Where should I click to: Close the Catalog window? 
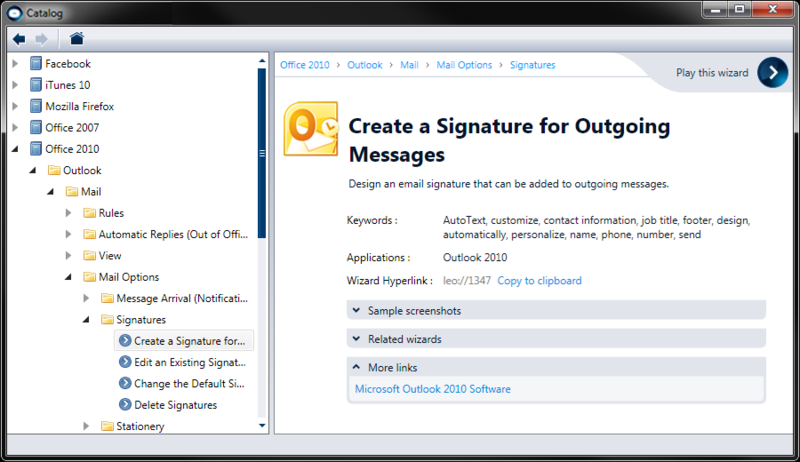[772, 9]
